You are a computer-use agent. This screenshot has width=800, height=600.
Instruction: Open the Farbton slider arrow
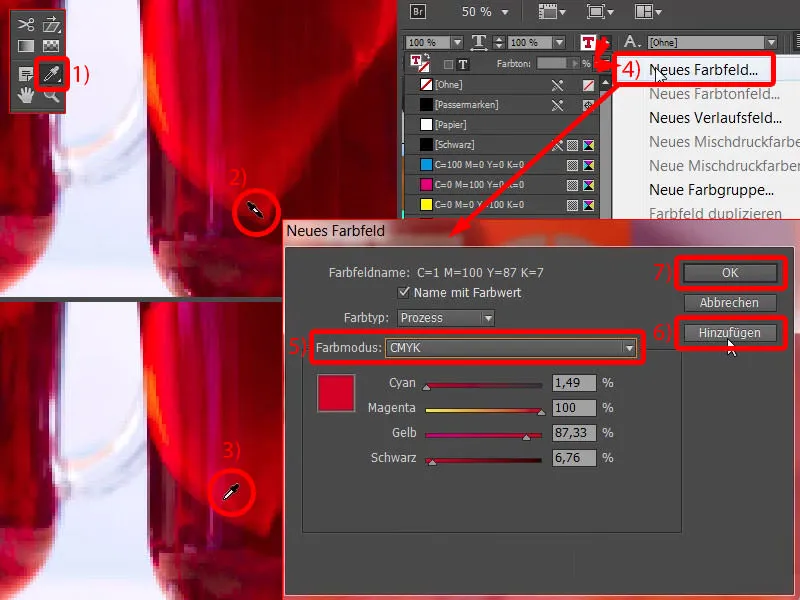tap(575, 63)
